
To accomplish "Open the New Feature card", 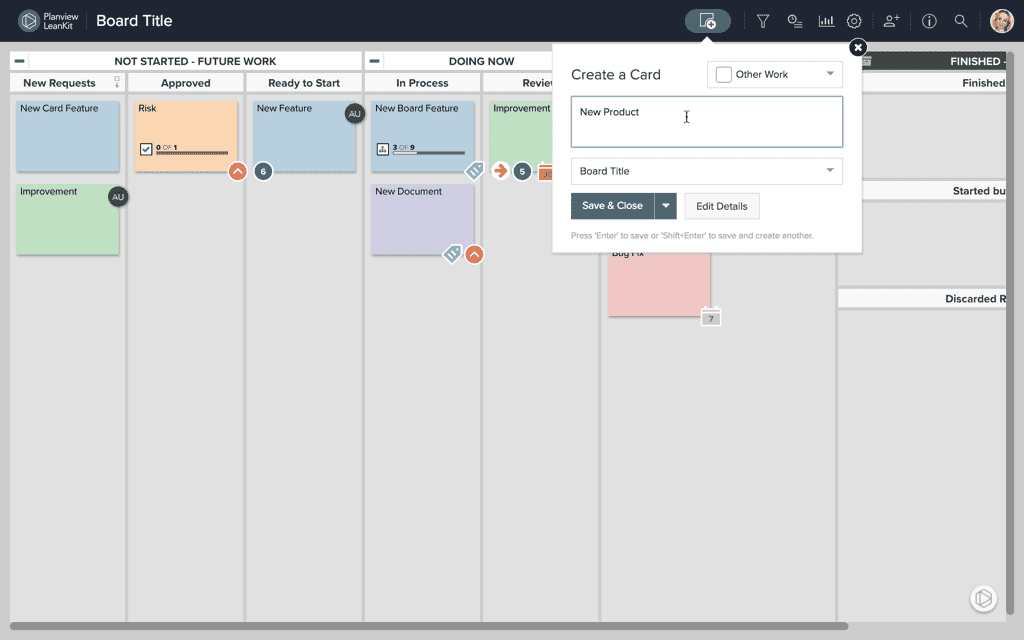I will [x=304, y=136].
